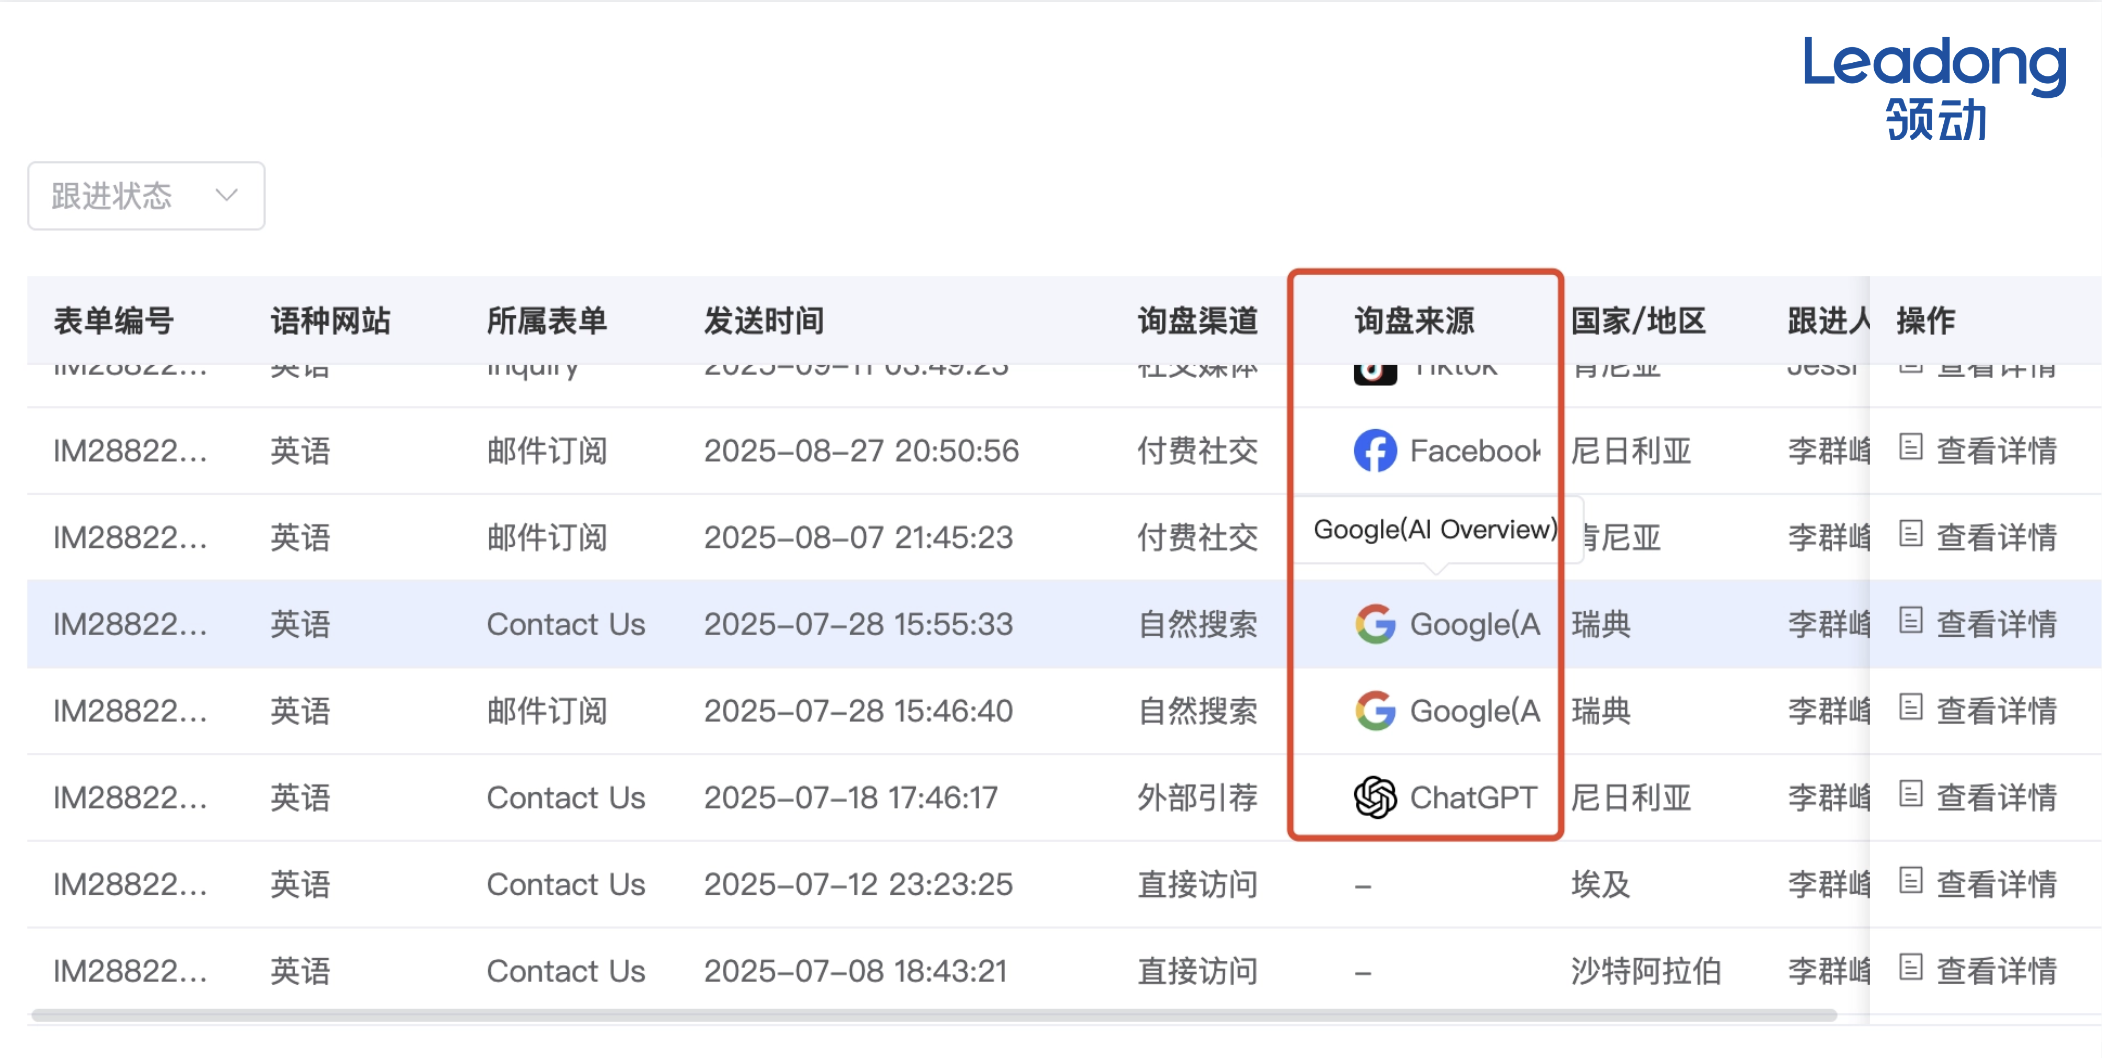Click the chevron arrow in 跟进状态 filter
2102x1058 pixels.
tap(227, 195)
